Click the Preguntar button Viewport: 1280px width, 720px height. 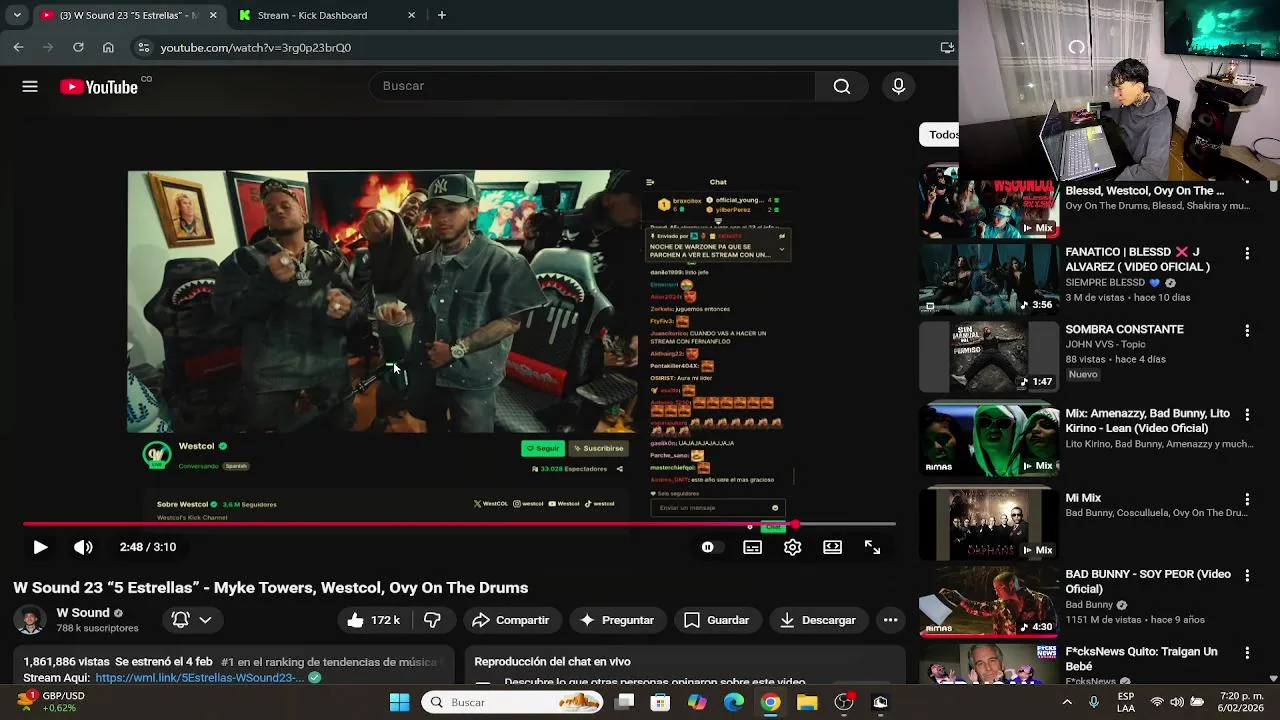[x=617, y=620]
